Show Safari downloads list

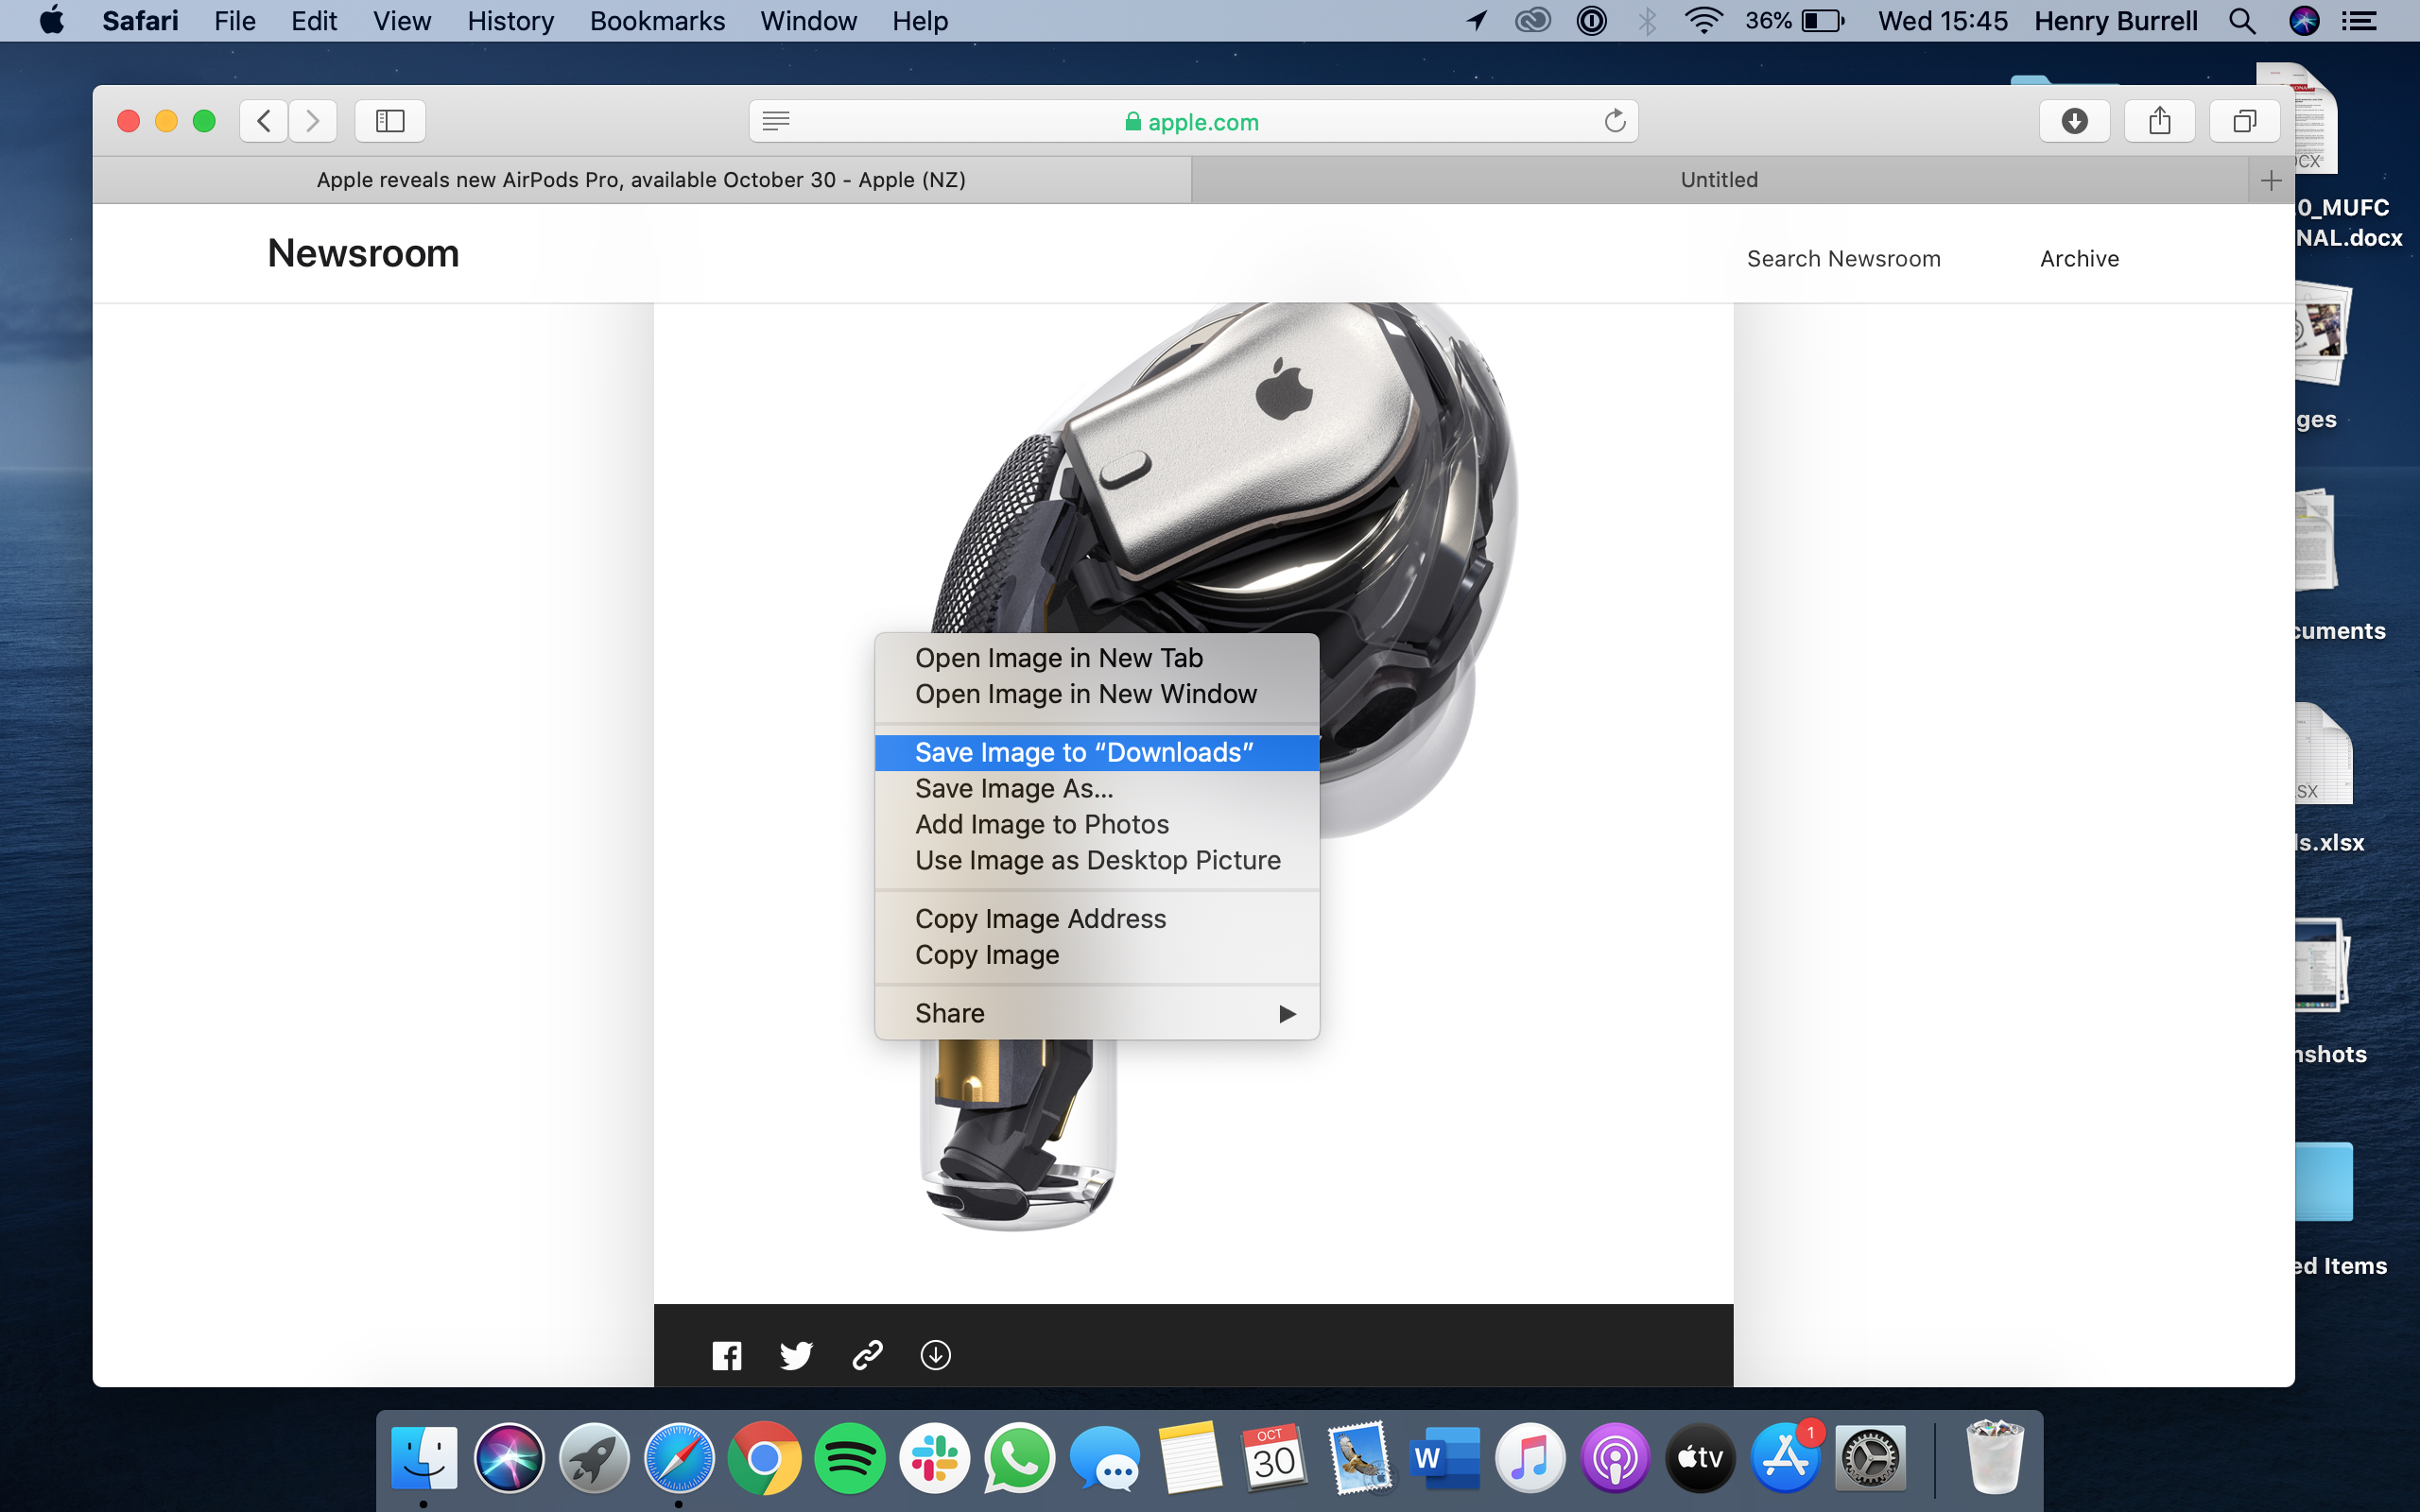pos(2074,121)
